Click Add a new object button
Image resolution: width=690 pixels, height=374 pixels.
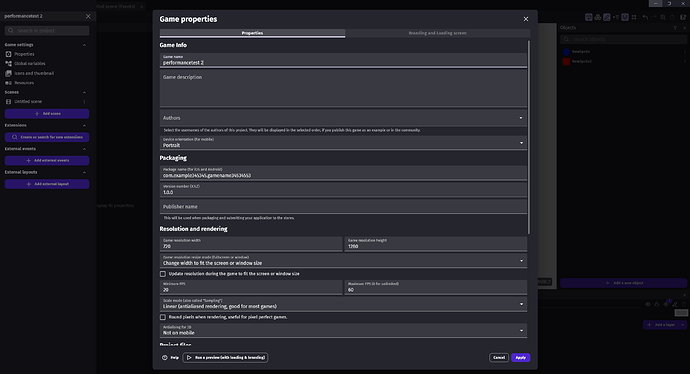[x=624, y=283]
